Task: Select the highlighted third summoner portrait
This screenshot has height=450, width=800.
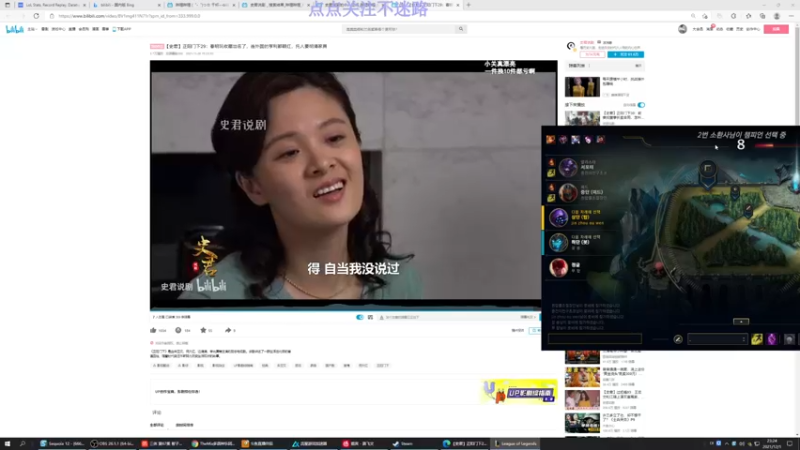Action: point(558,217)
